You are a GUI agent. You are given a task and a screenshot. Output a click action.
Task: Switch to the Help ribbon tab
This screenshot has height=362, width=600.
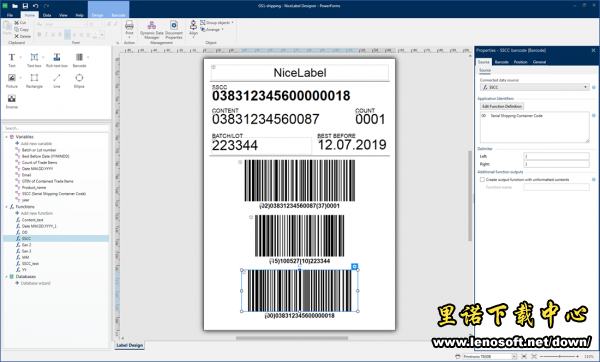click(x=79, y=15)
